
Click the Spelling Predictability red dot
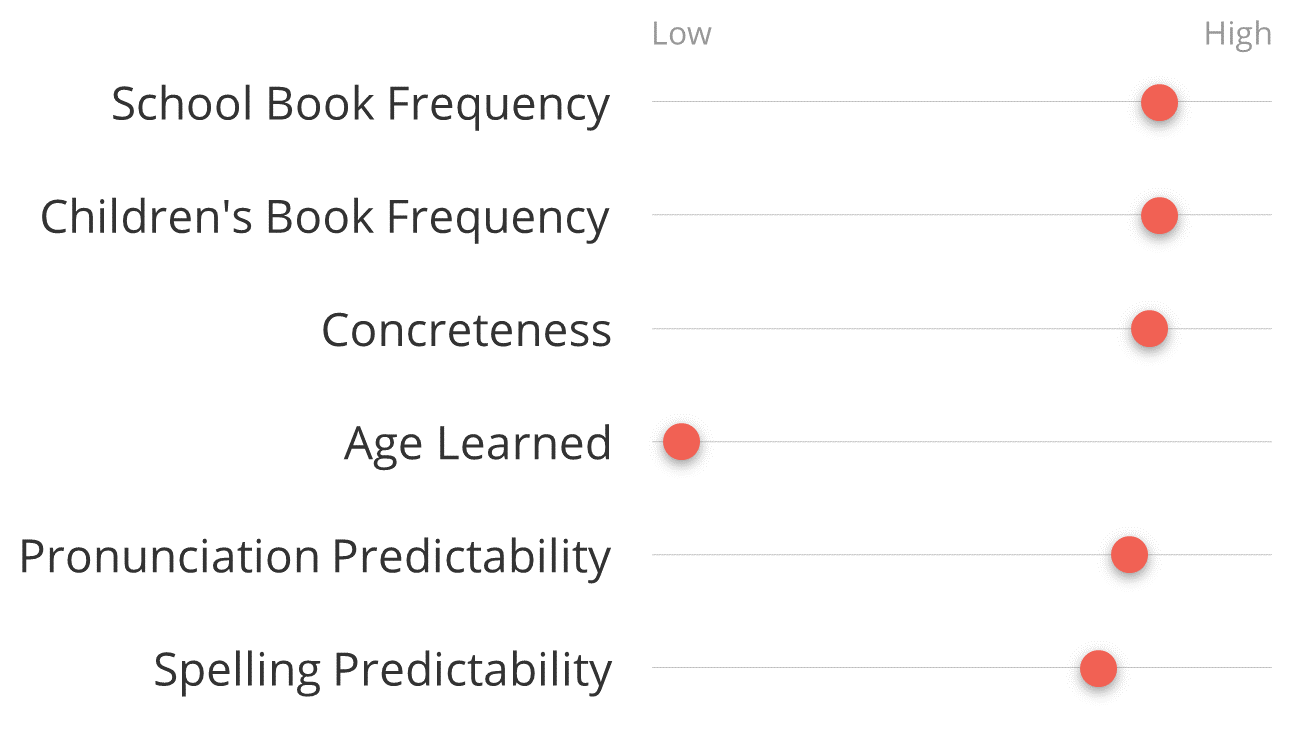point(1098,668)
